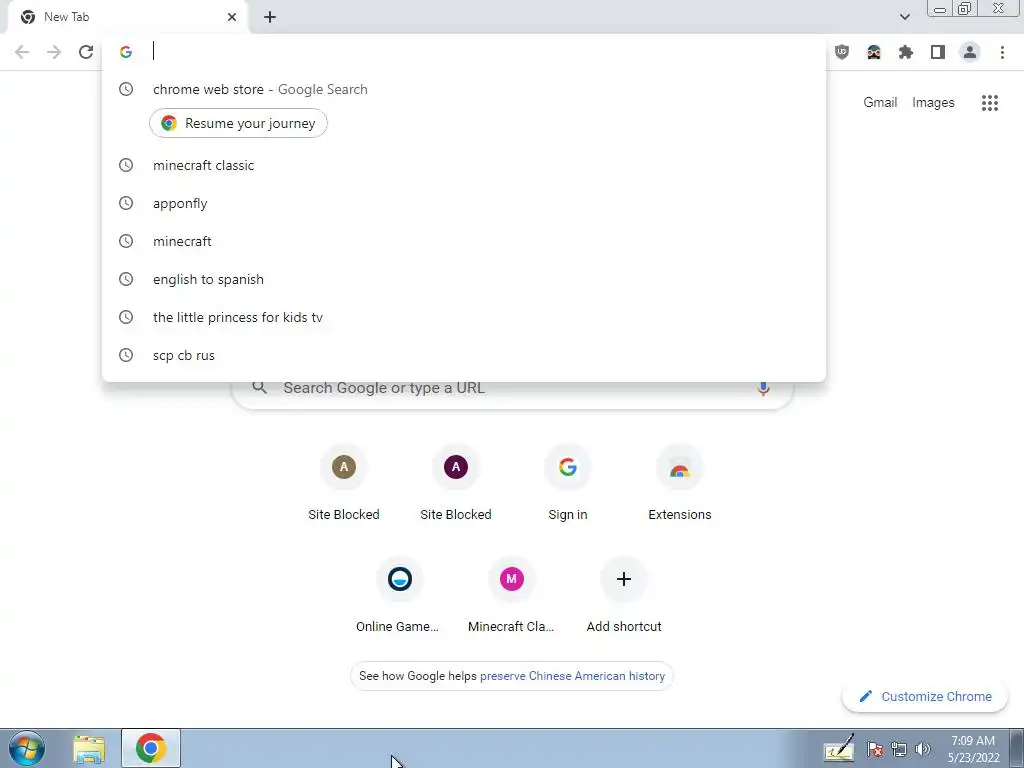
Task: Open 'preserve Chinese American history' link
Action: click(572, 676)
